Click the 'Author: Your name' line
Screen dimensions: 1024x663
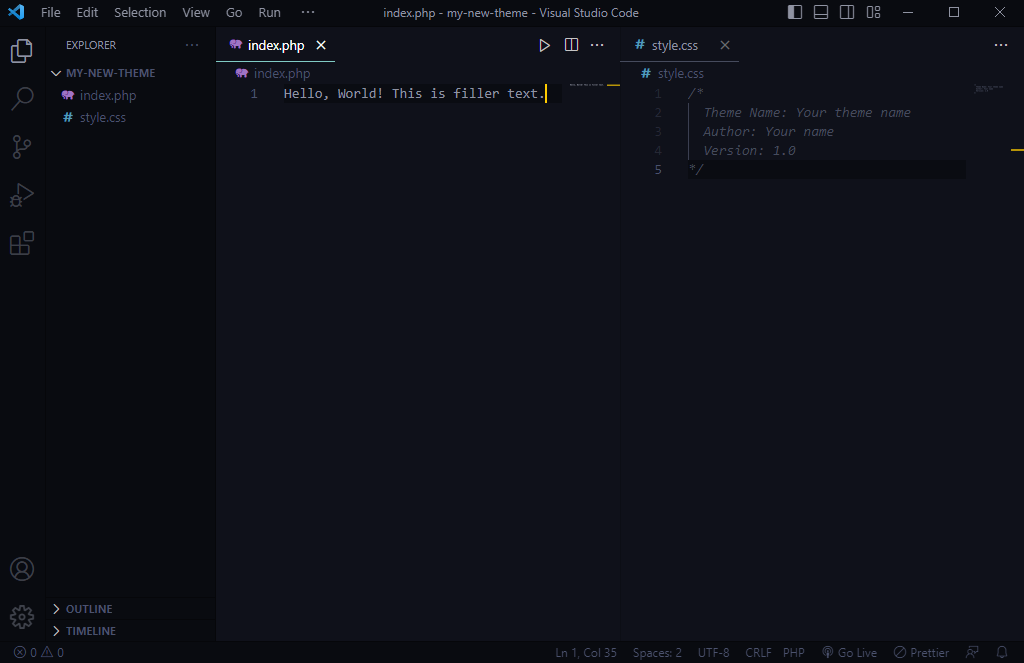(x=768, y=131)
